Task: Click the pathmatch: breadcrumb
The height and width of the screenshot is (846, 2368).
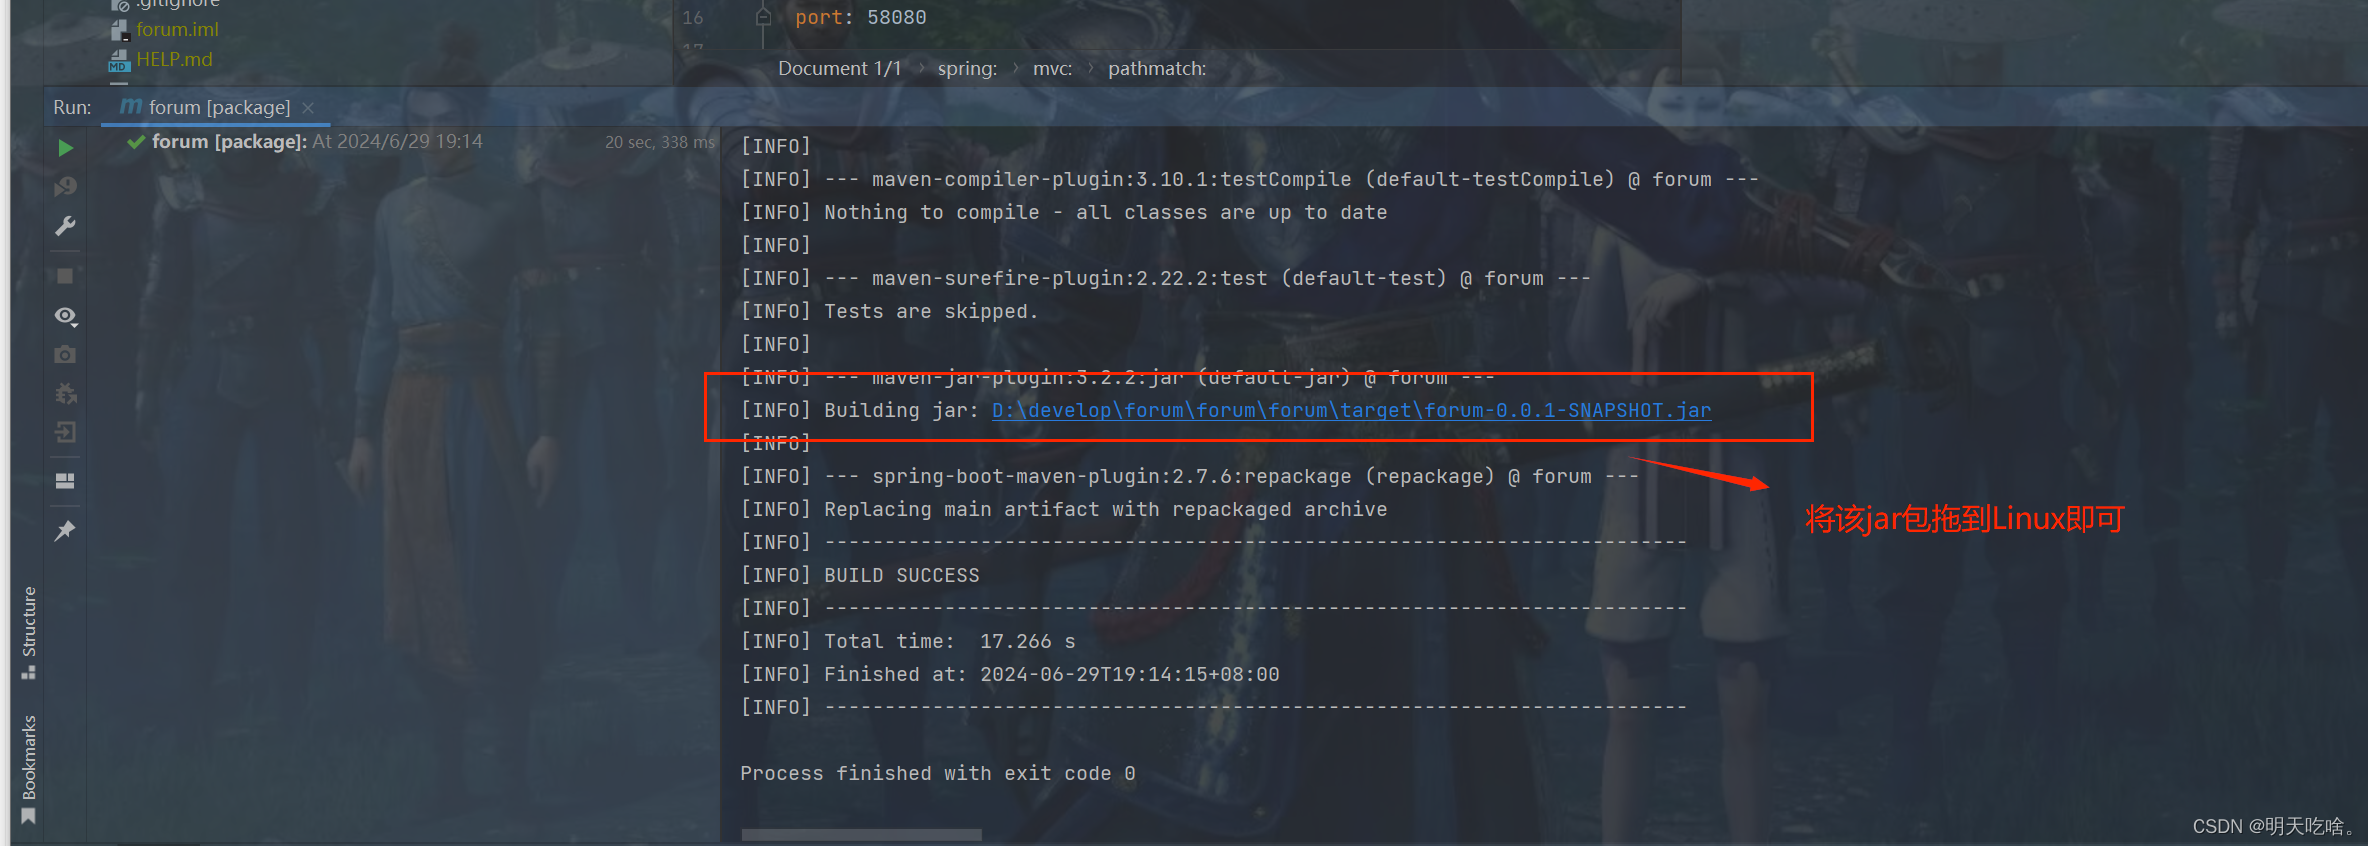Action: (1157, 68)
